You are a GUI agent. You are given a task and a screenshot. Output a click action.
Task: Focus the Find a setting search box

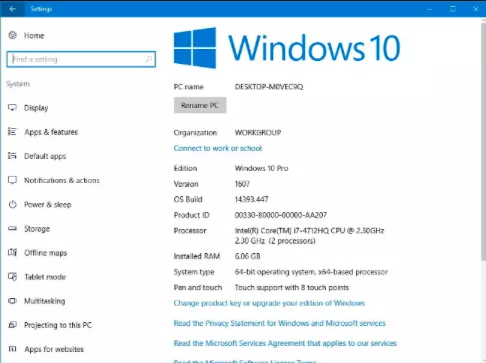click(81, 59)
